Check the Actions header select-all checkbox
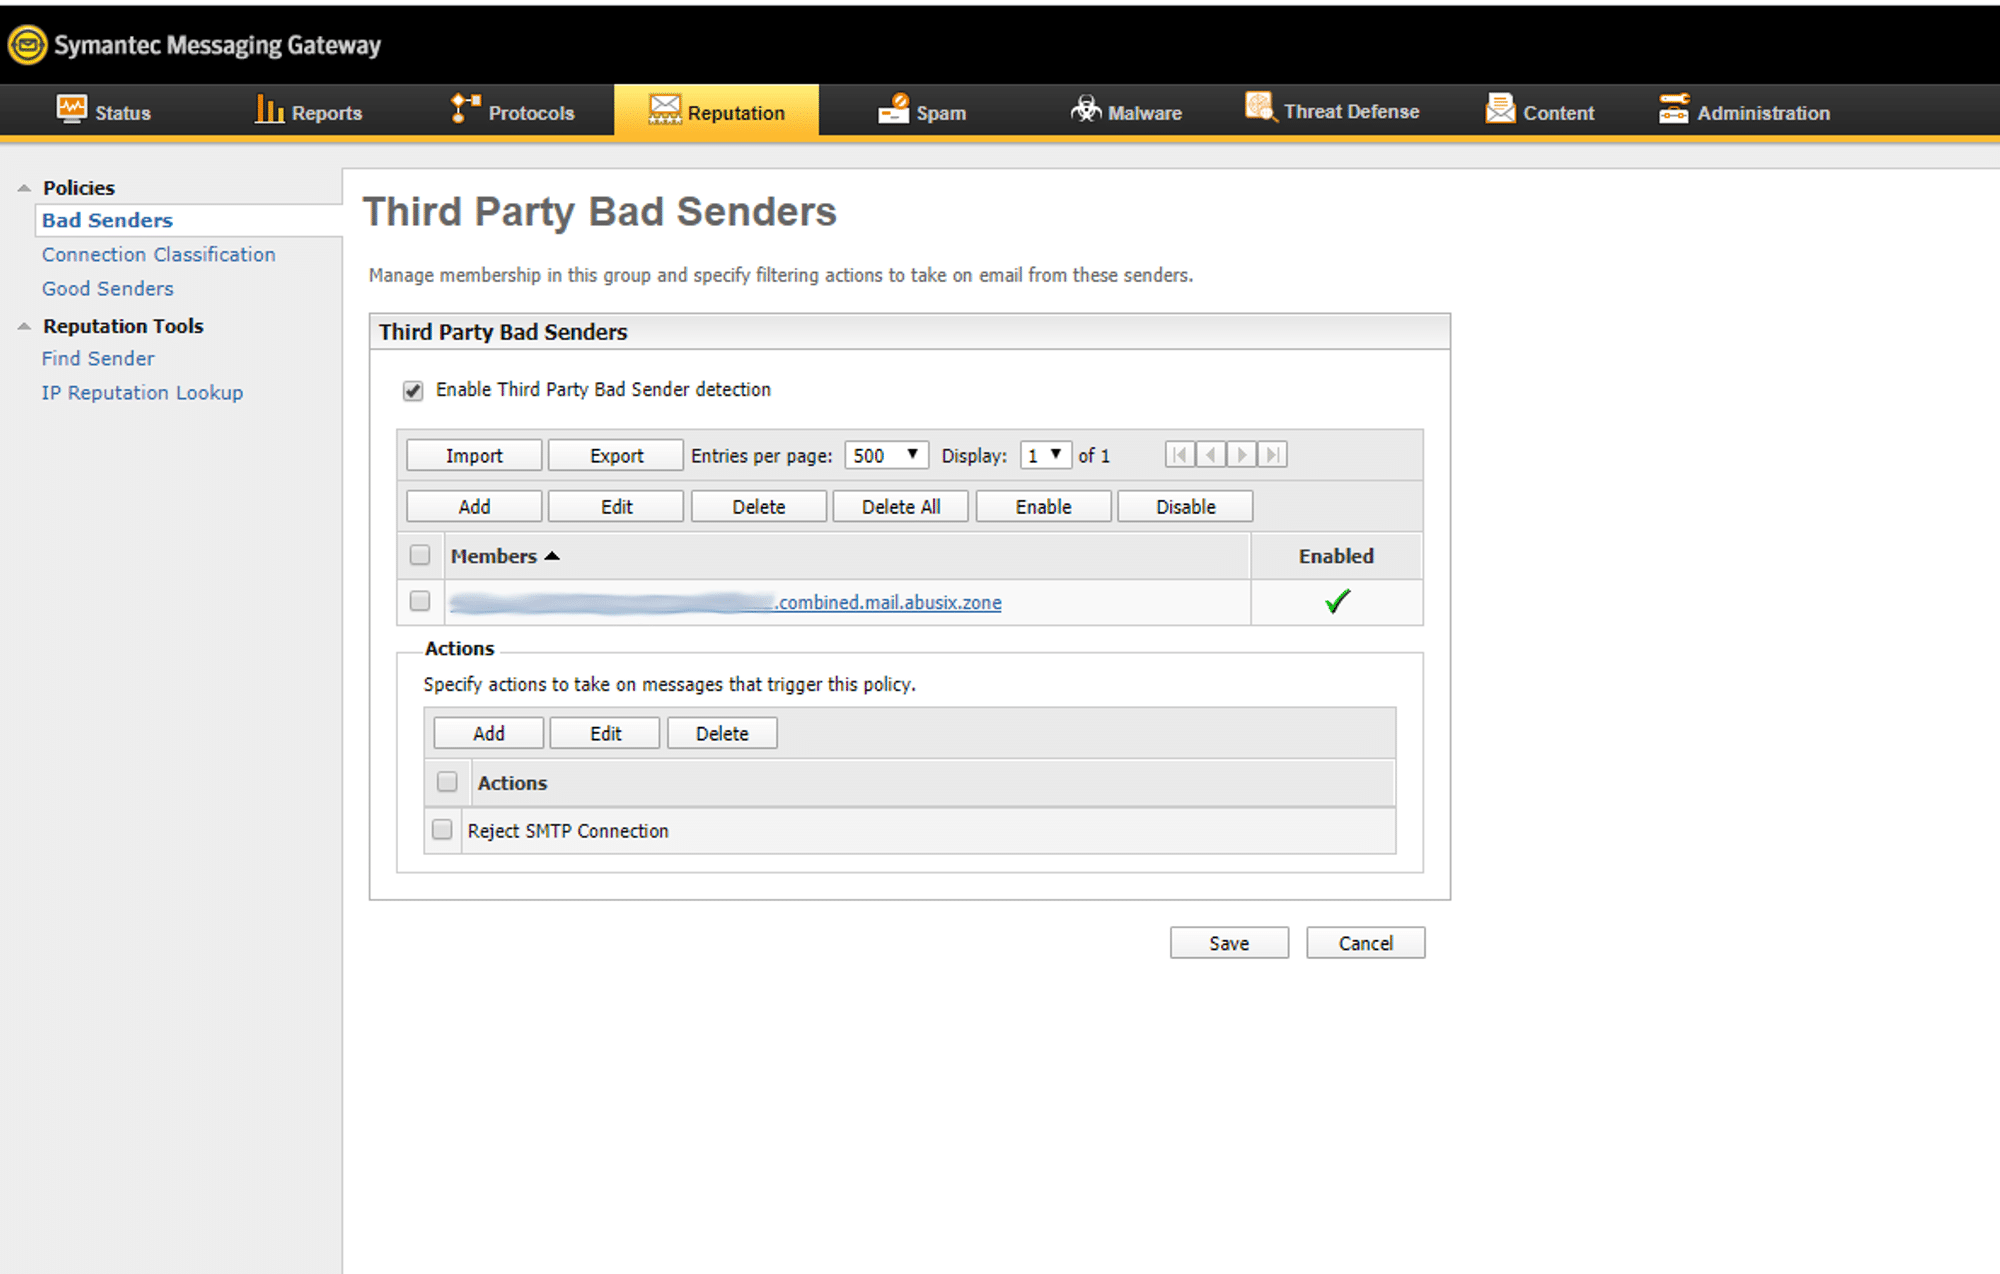 [447, 782]
